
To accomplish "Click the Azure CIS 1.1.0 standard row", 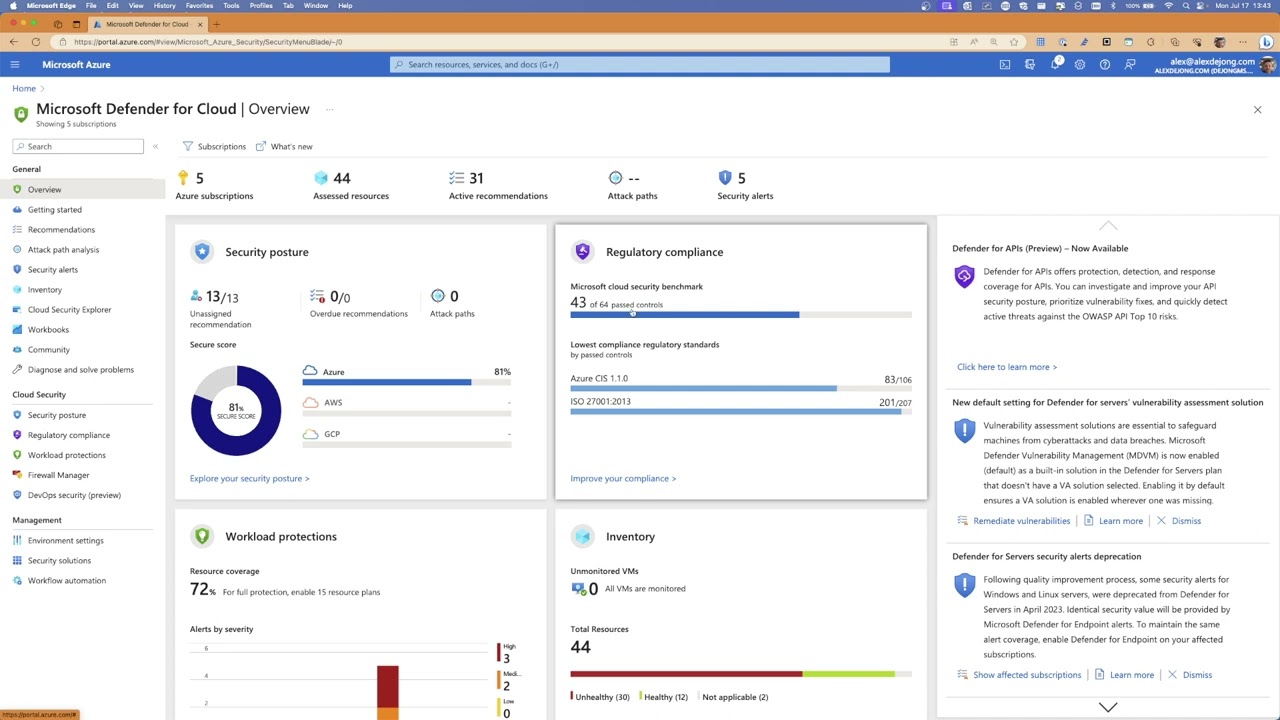I will point(741,381).
